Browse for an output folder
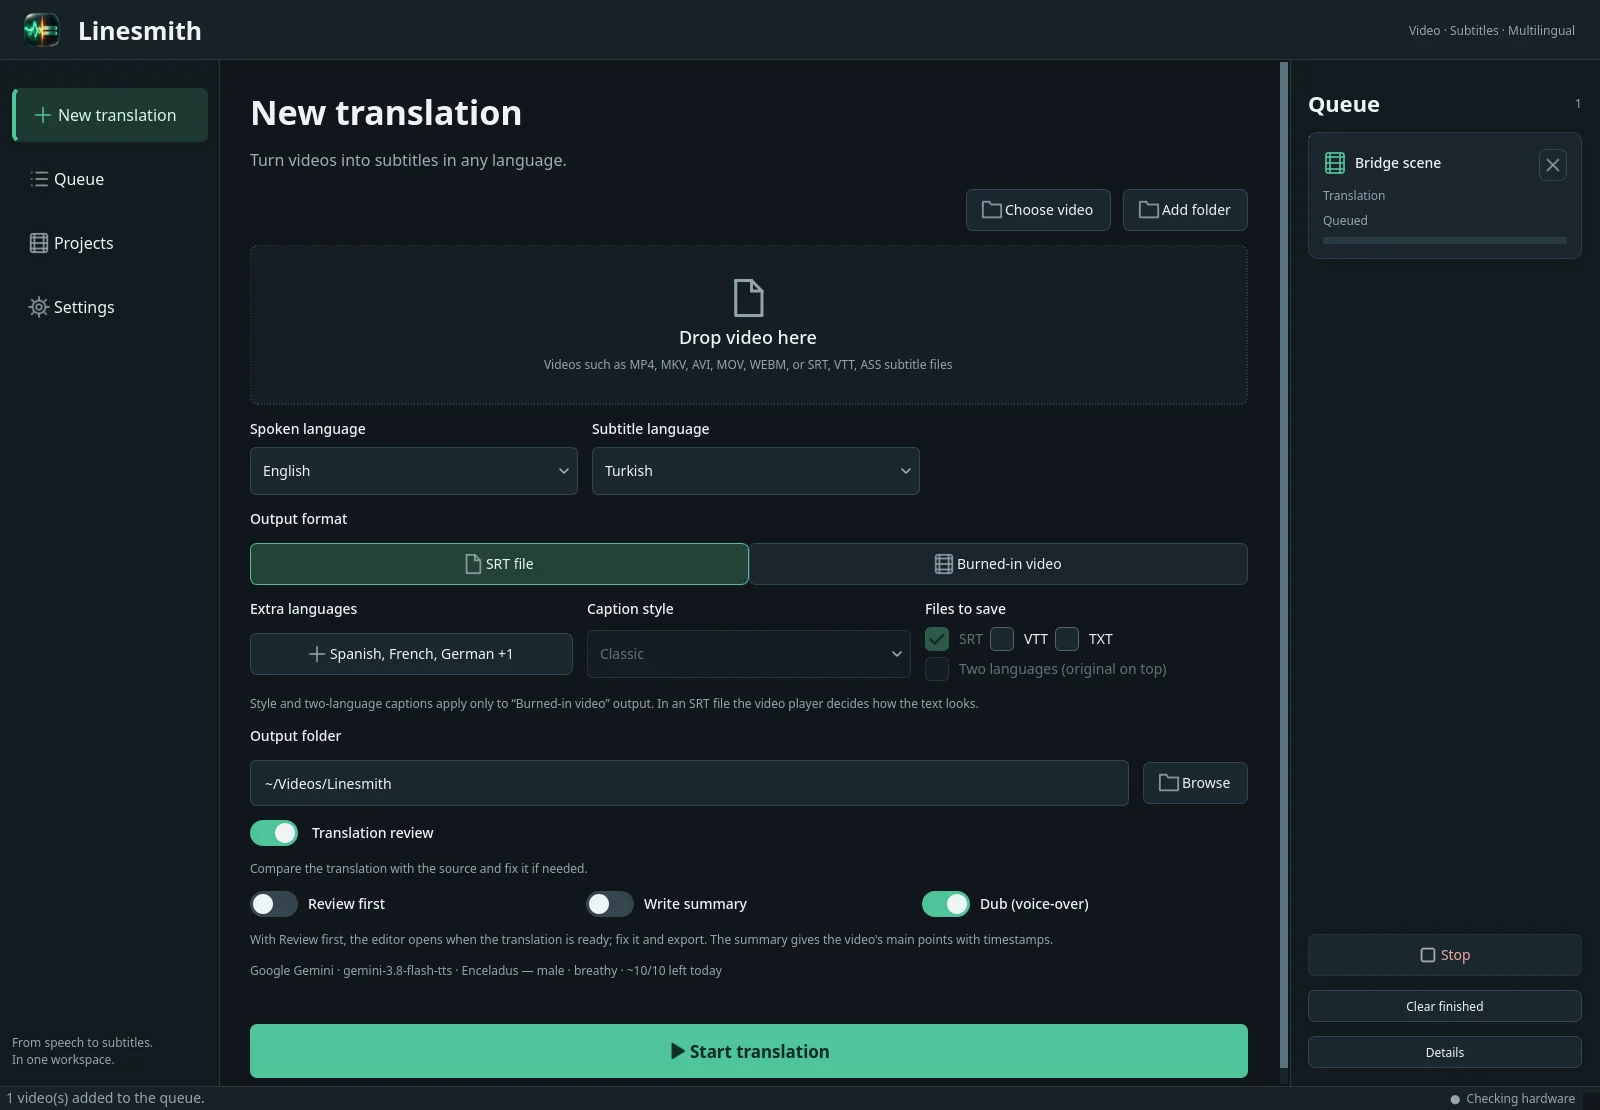 (x=1195, y=783)
